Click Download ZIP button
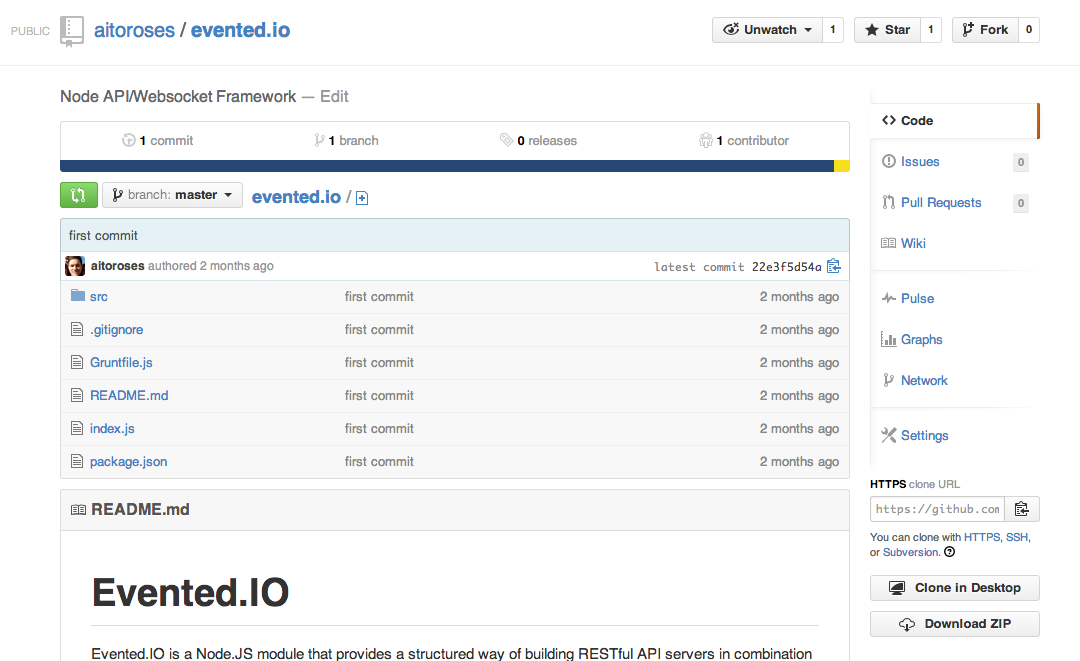 tap(955, 624)
